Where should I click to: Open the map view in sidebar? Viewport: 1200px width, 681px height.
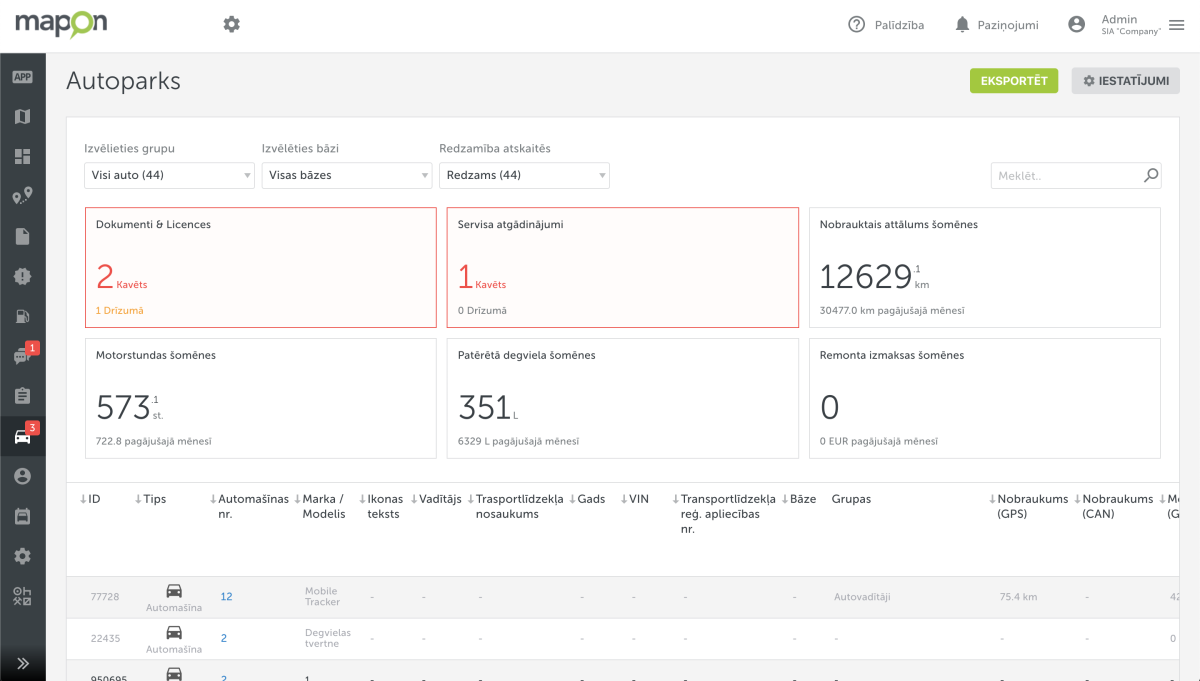pos(22,117)
